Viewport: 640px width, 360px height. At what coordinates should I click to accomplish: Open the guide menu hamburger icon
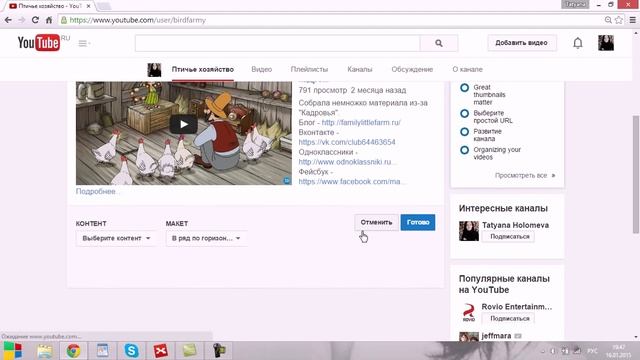pyautogui.click(x=83, y=43)
